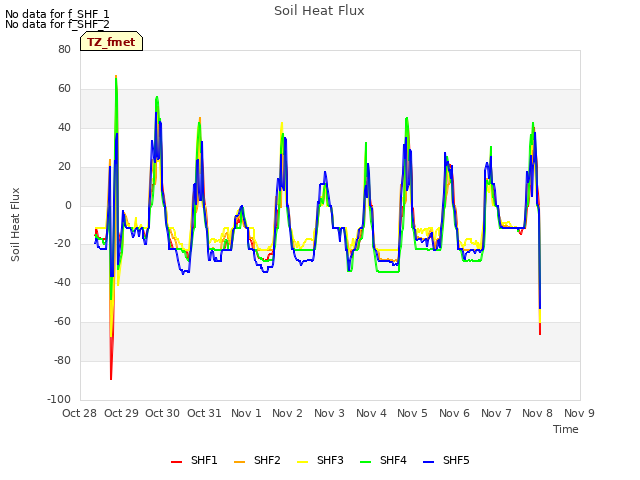This screenshot has width=640, height=480.
Task: Click the 20 y-axis tick label
Action: (64, 167)
